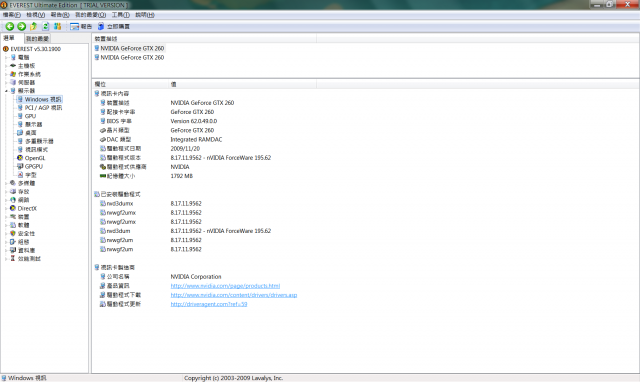Expand the 電腦 computer node
This screenshot has width=640, height=382.
(6, 58)
